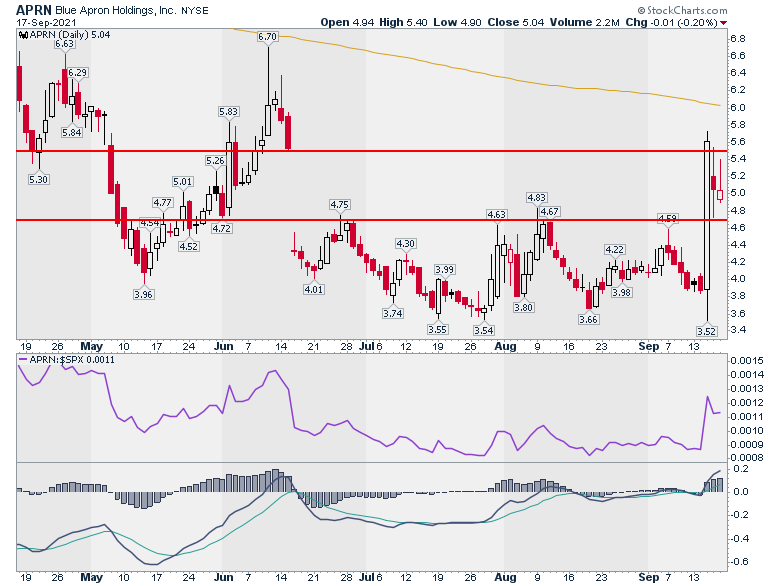
Task: Click the 5.83 price label
Action: tap(228, 112)
